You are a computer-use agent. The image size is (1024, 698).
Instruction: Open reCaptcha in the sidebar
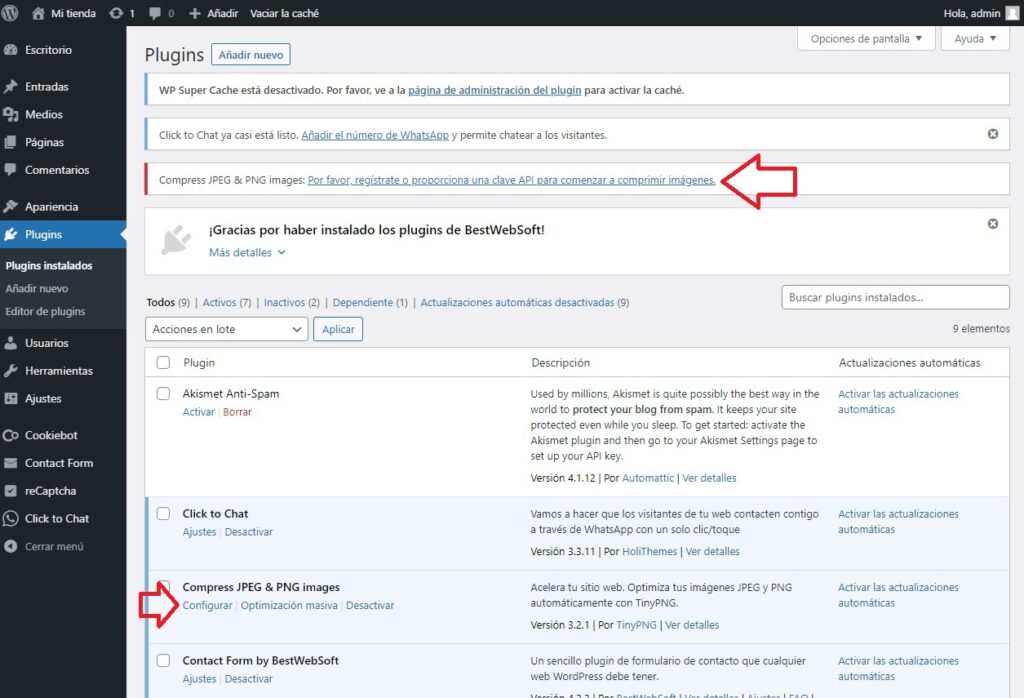50,490
